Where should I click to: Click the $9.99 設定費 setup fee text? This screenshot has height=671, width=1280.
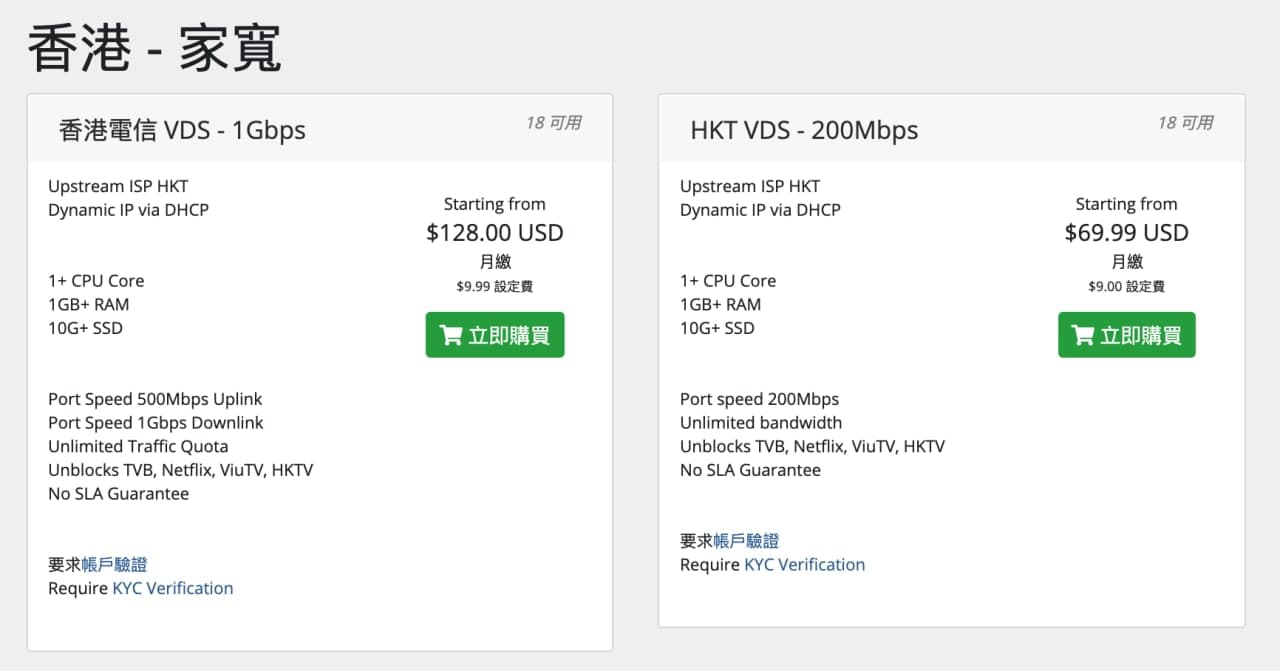(x=495, y=286)
